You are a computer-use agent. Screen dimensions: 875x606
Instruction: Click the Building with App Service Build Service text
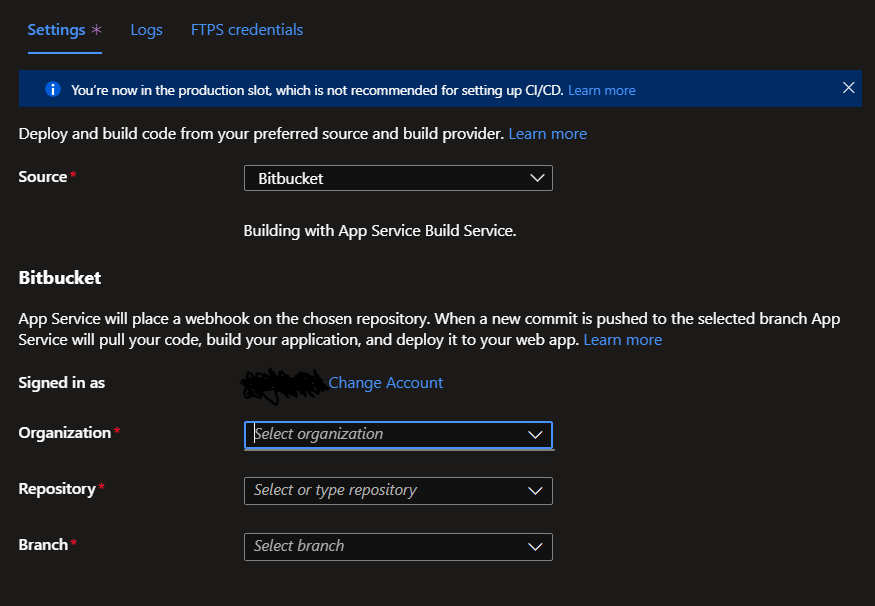(380, 230)
